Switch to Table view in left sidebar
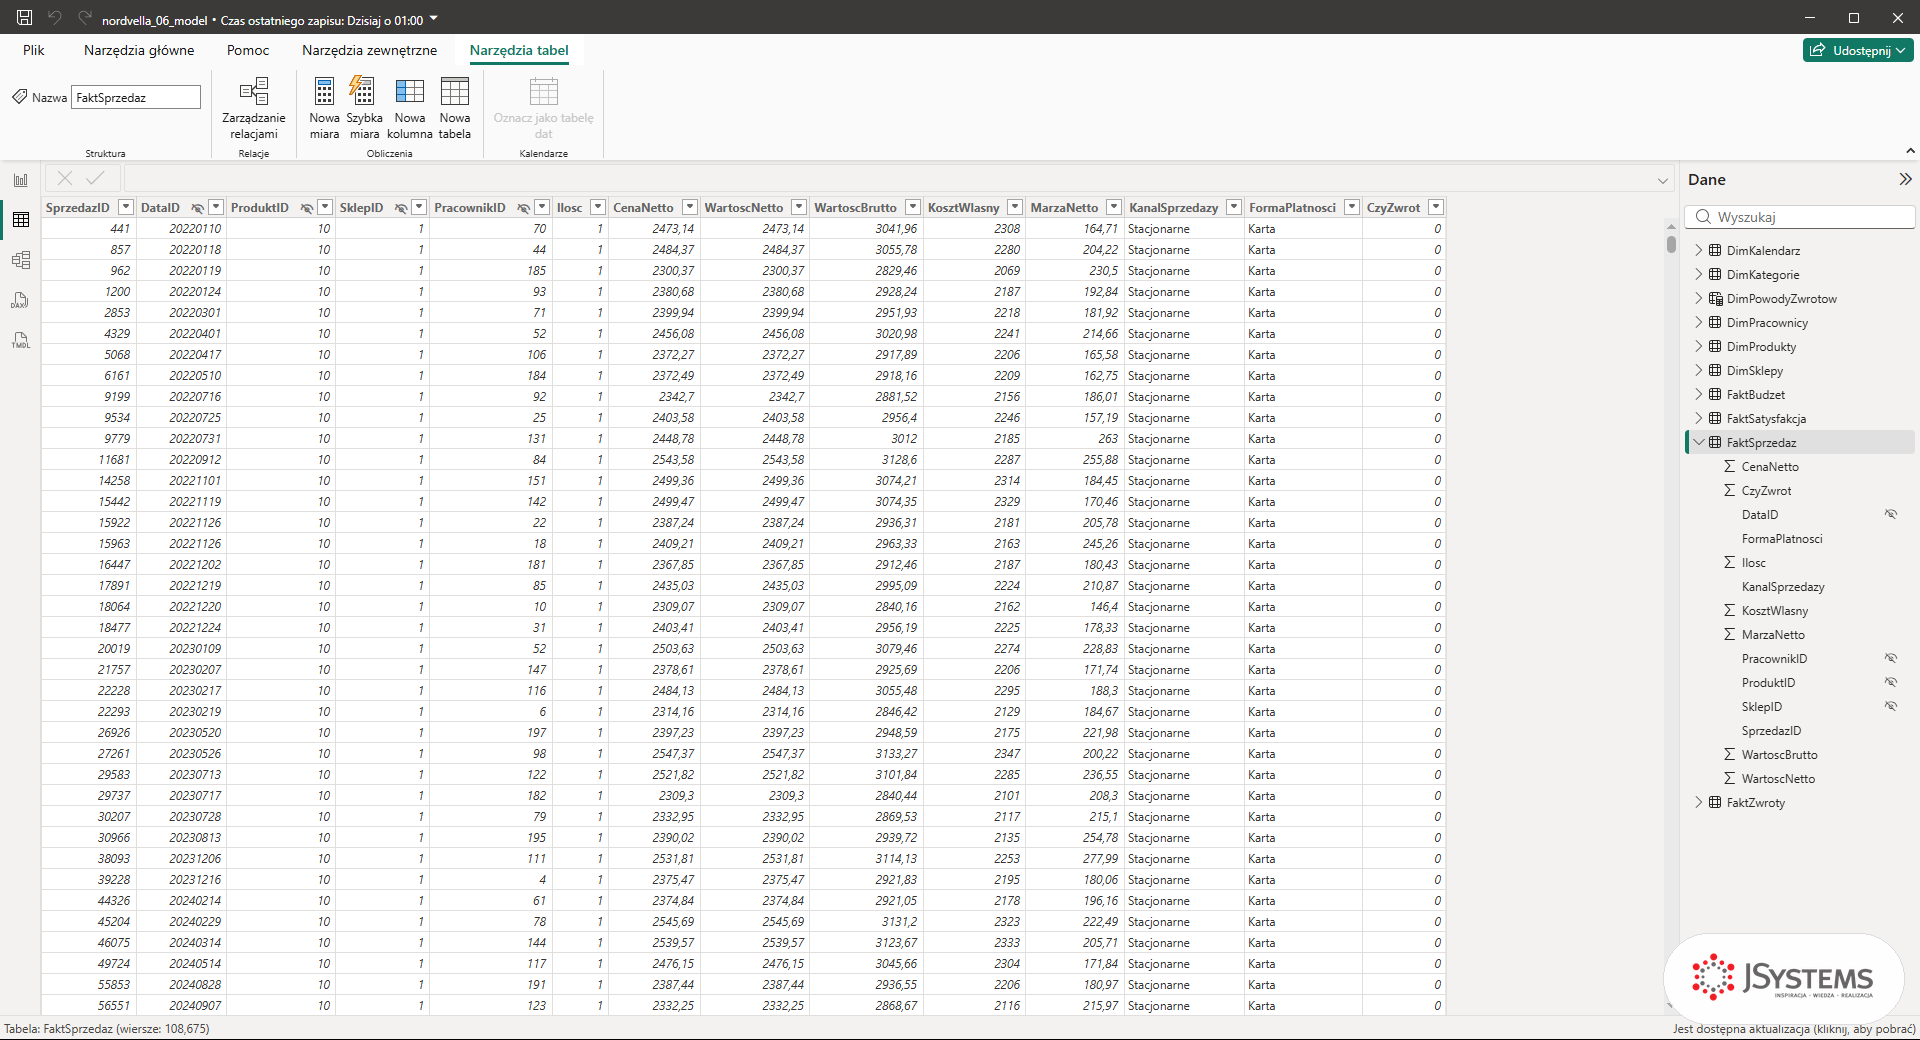The image size is (1920, 1040). [x=21, y=220]
